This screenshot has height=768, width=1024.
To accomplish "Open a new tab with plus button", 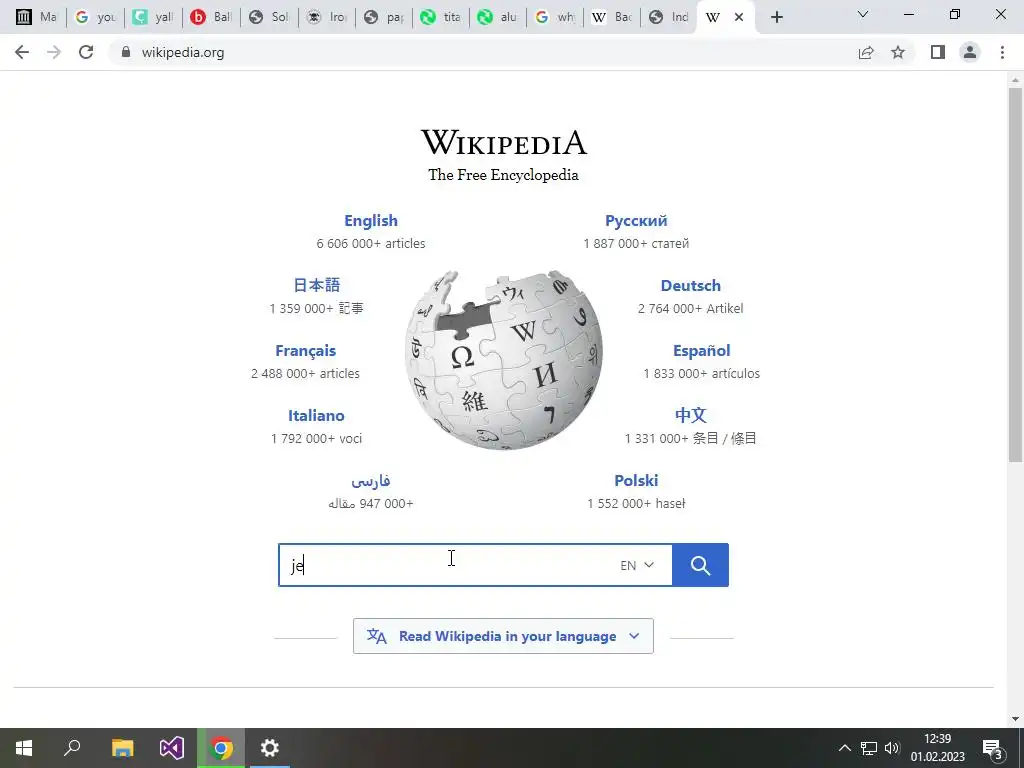I will point(776,17).
